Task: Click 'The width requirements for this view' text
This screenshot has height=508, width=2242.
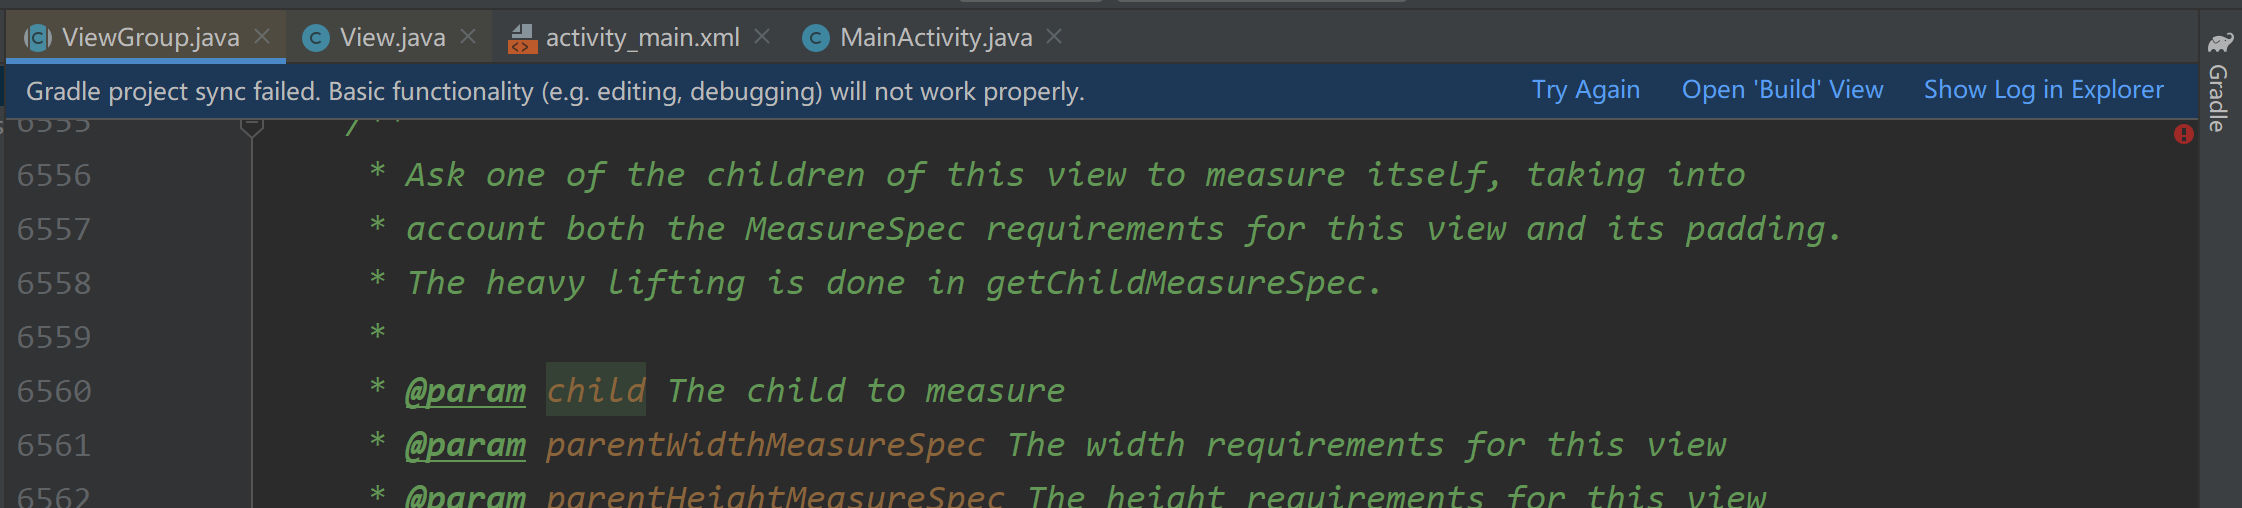Action: click(1366, 445)
